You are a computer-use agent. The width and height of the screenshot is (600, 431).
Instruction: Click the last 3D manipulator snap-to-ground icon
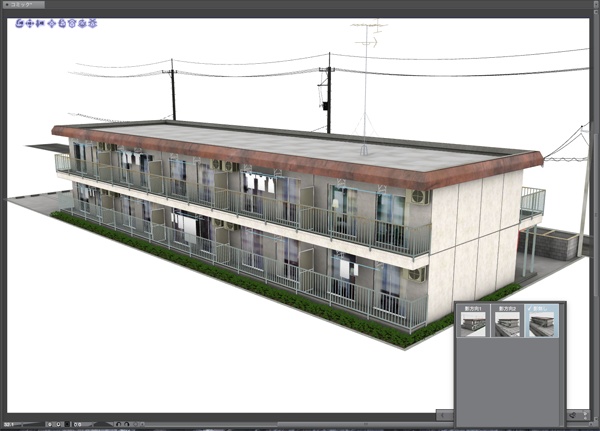pos(92,24)
